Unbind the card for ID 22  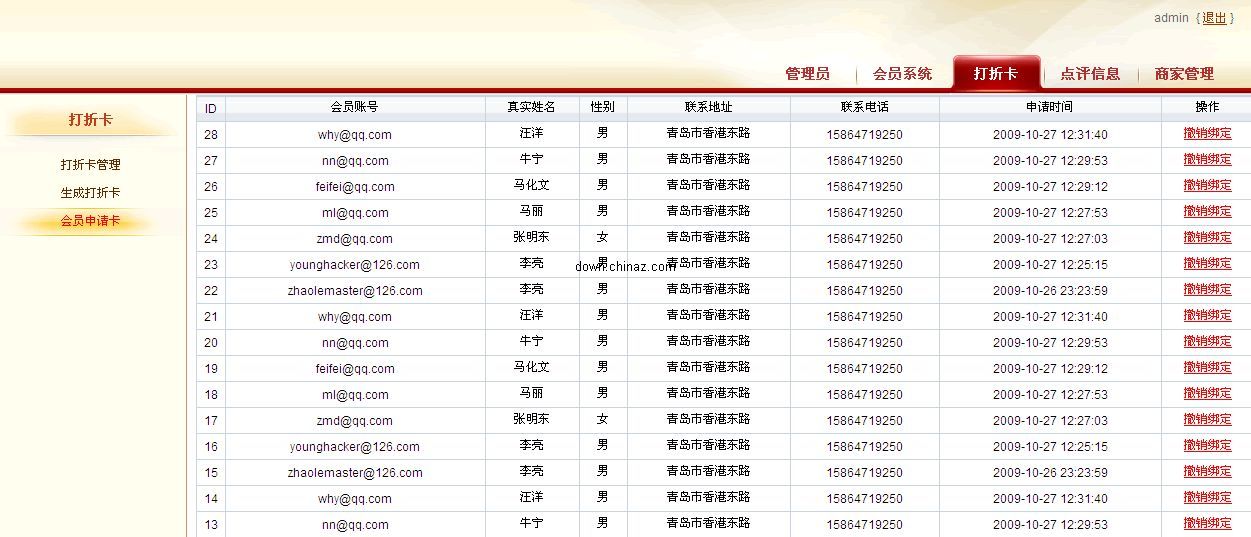1207,289
